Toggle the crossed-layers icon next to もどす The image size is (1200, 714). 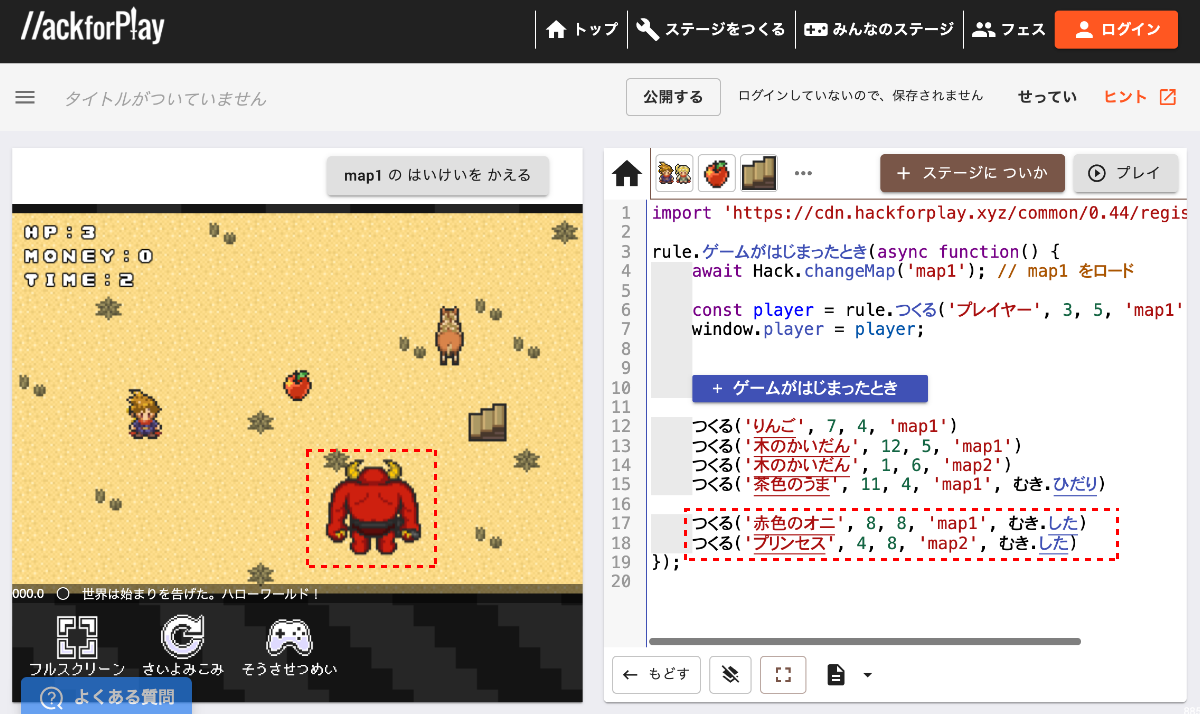730,675
